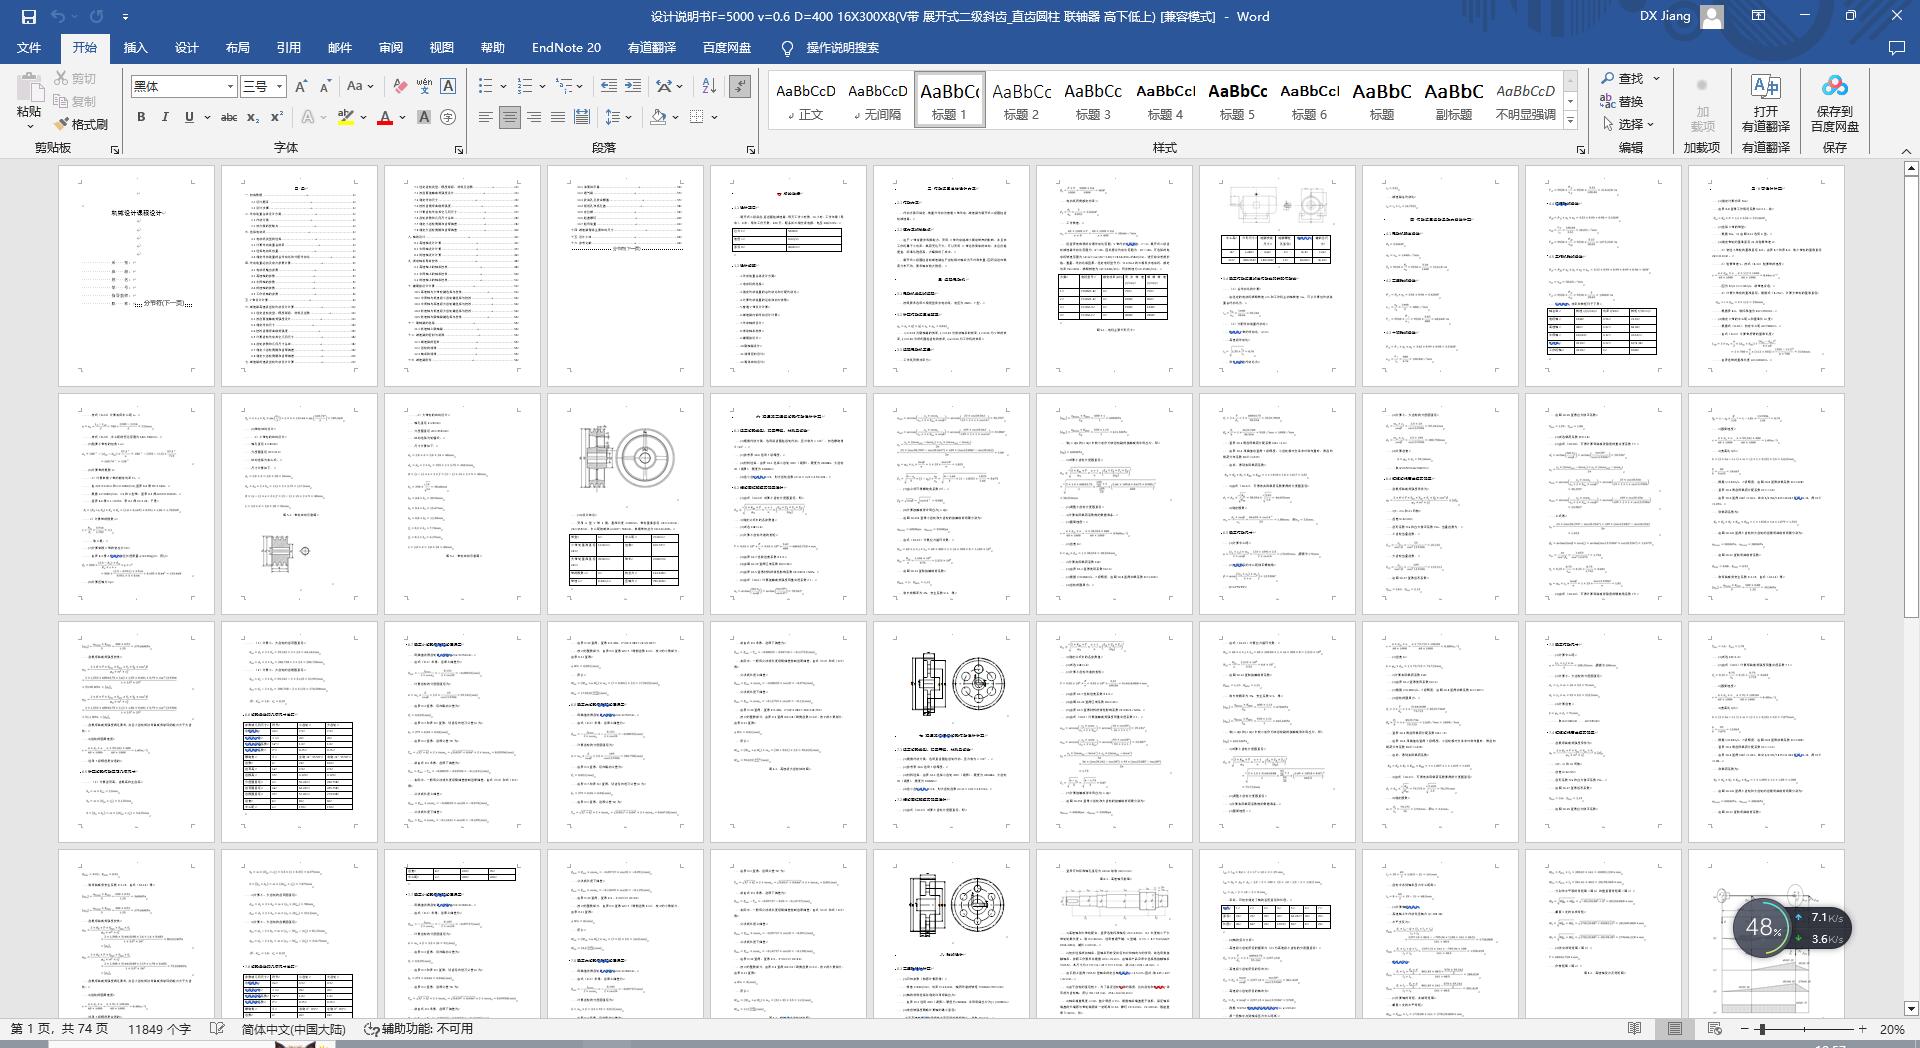Open the font name dropdown showing 黑体
The height and width of the screenshot is (1048, 1920).
coord(230,86)
